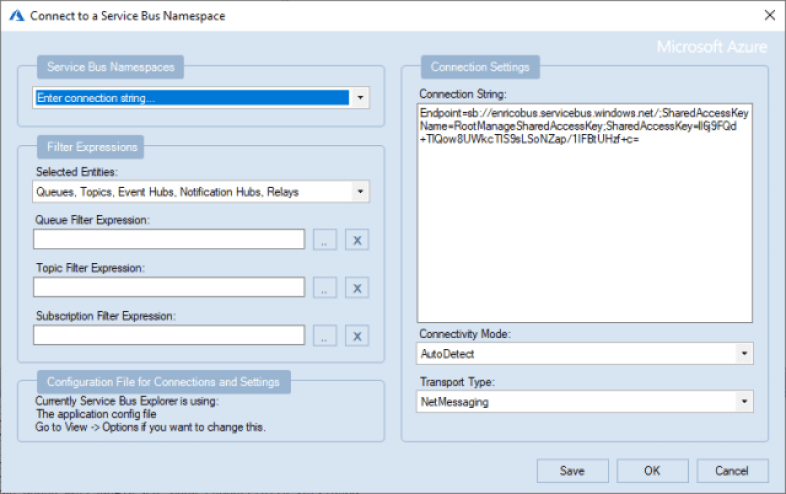Screen dimensions: 786x494
Task: Click inside the Topic Filter Expression field
Action: (x=169, y=287)
